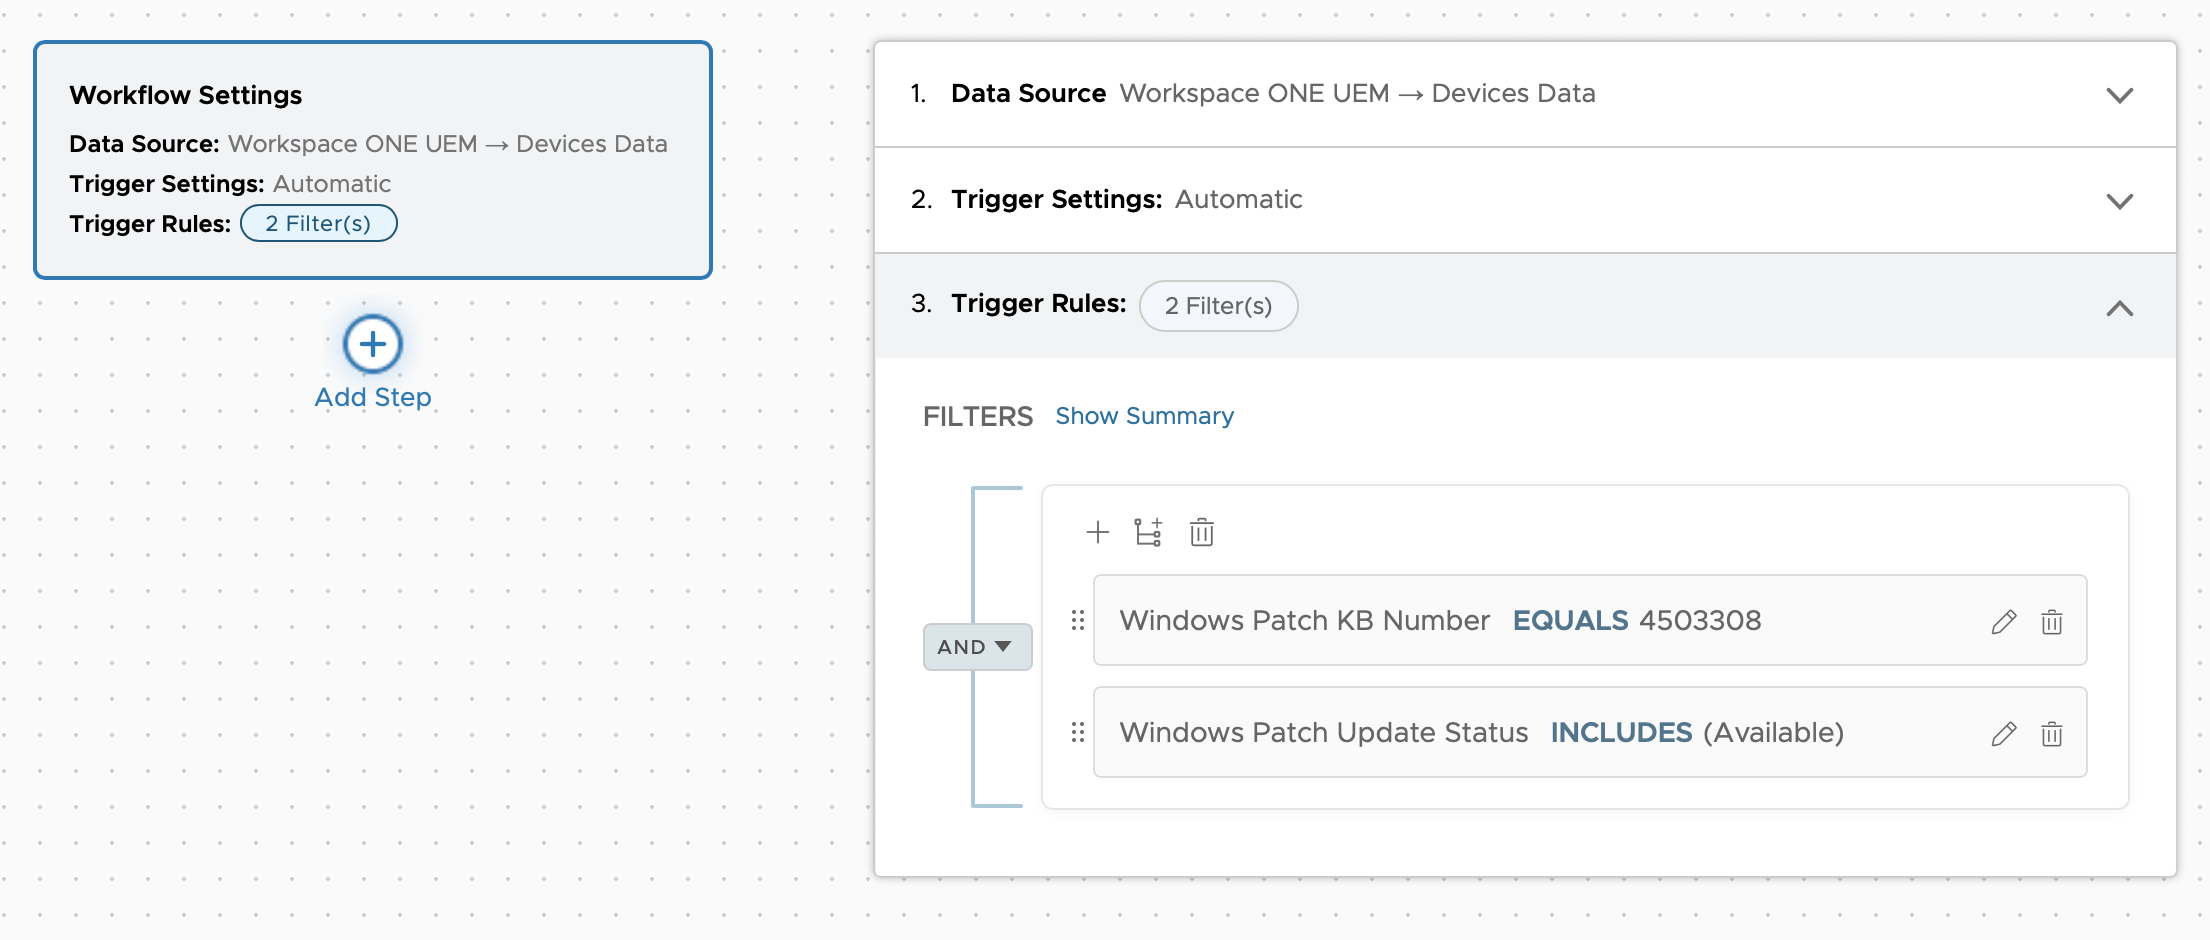This screenshot has width=2210, height=940.
Task: Delete the entire filter group
Action: [1201, 532]
